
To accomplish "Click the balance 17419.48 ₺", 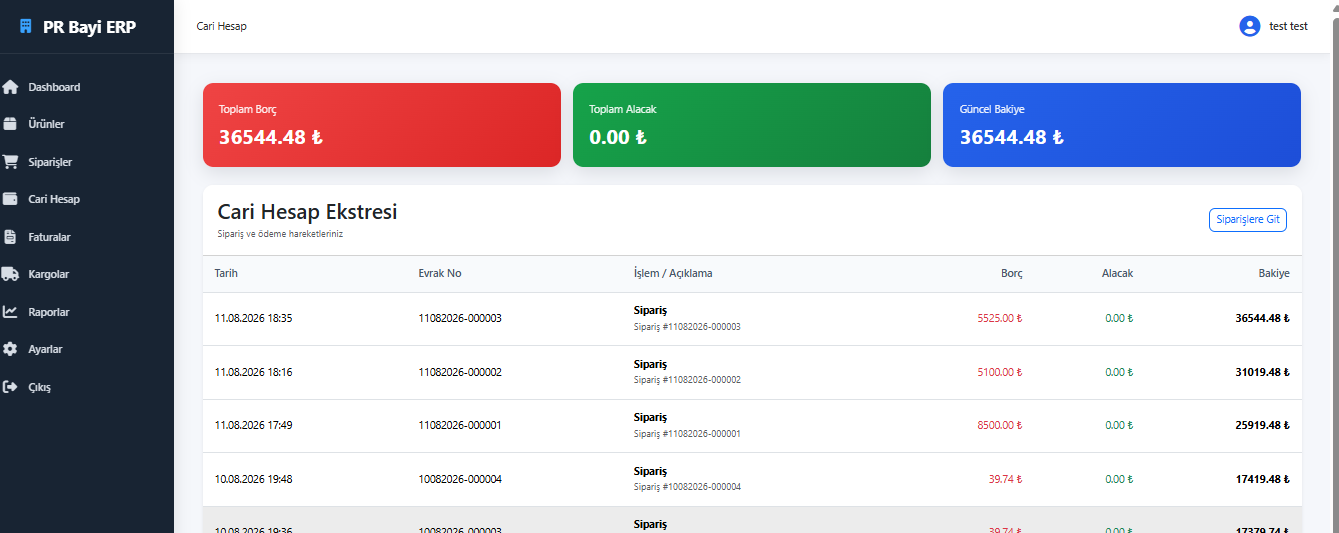I will [1262, 479].
